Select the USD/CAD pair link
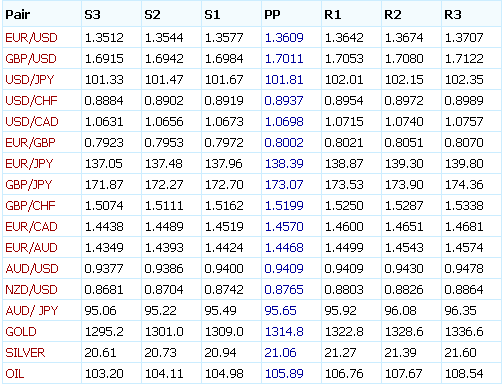 tap(32, 122)
